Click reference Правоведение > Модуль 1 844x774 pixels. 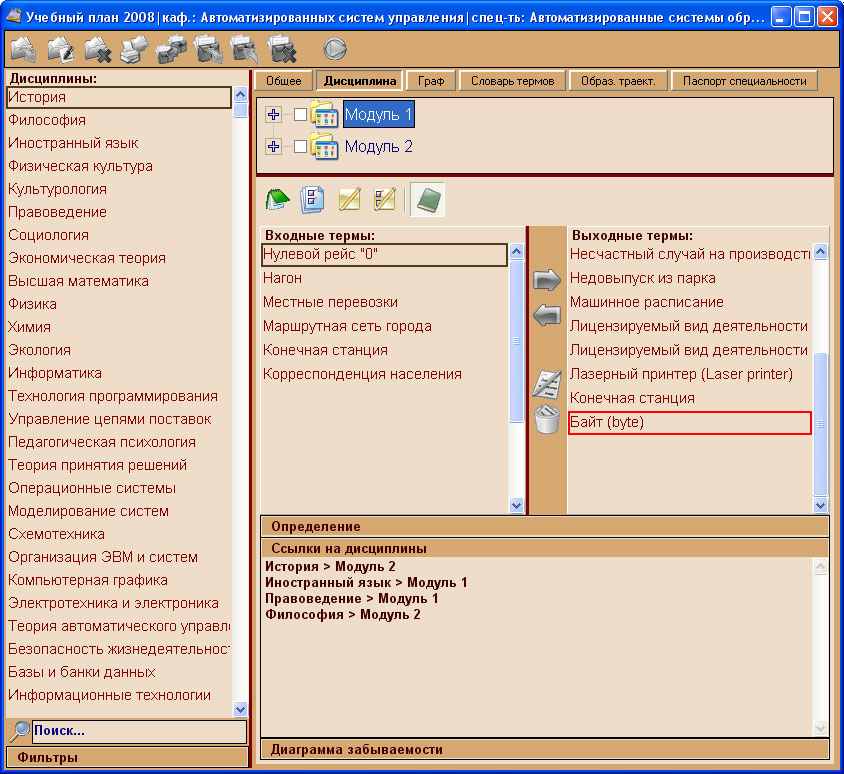[351, 599]
